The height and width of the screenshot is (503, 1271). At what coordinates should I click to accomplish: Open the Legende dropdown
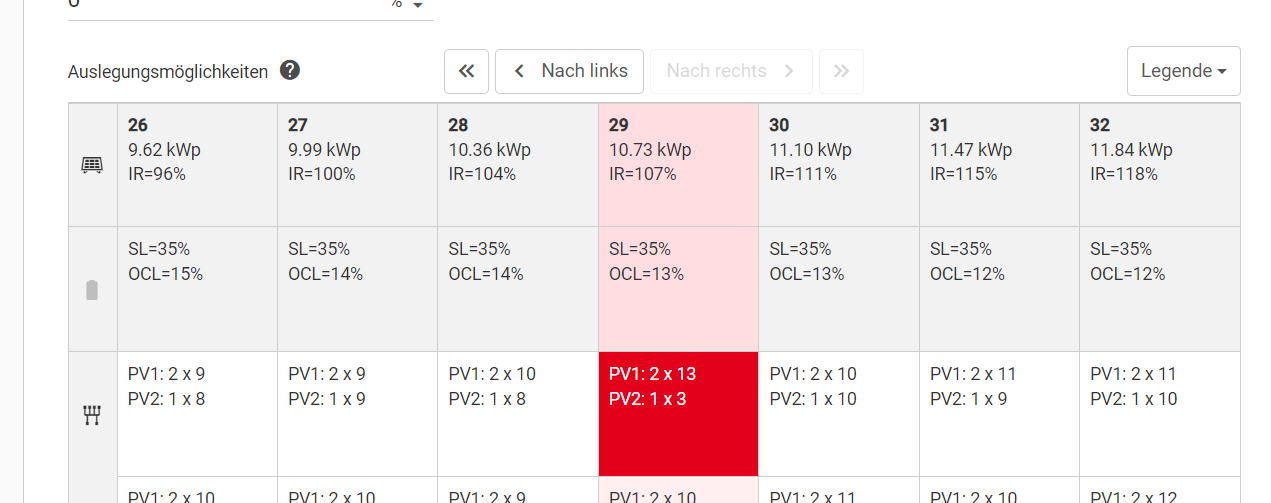coord(1183,71)
